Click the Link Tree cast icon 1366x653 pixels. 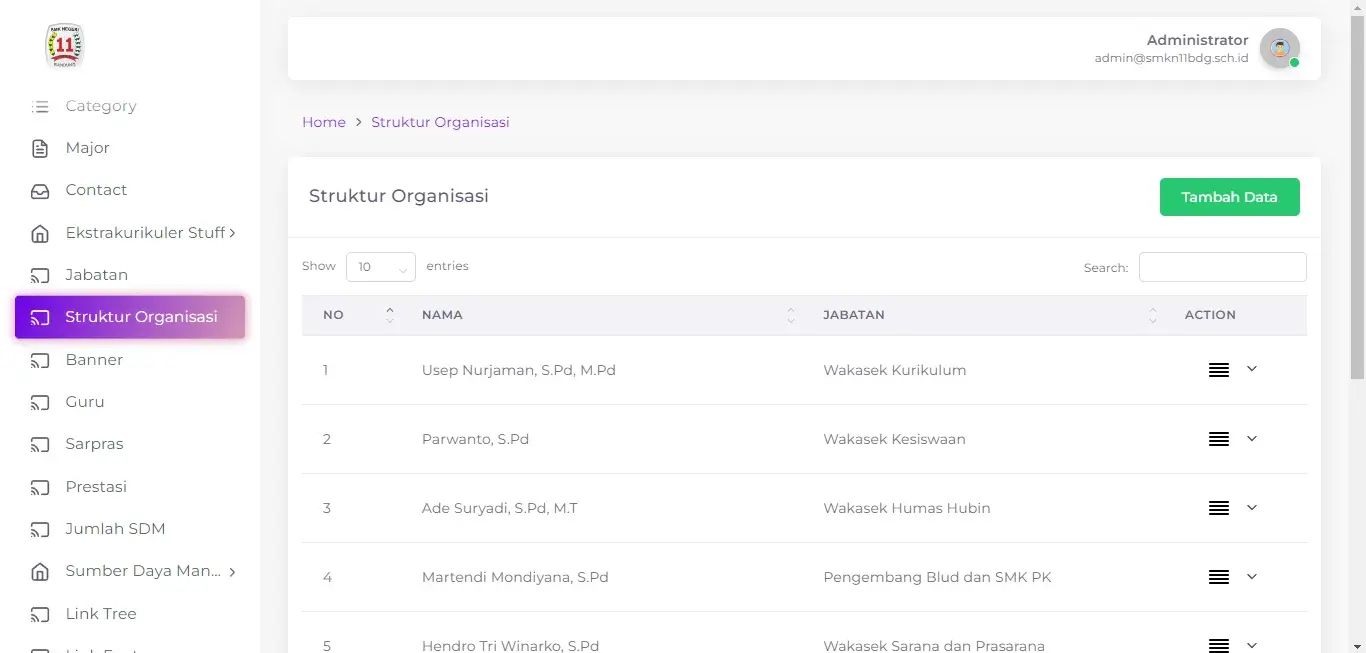click(x=40, y=615)
